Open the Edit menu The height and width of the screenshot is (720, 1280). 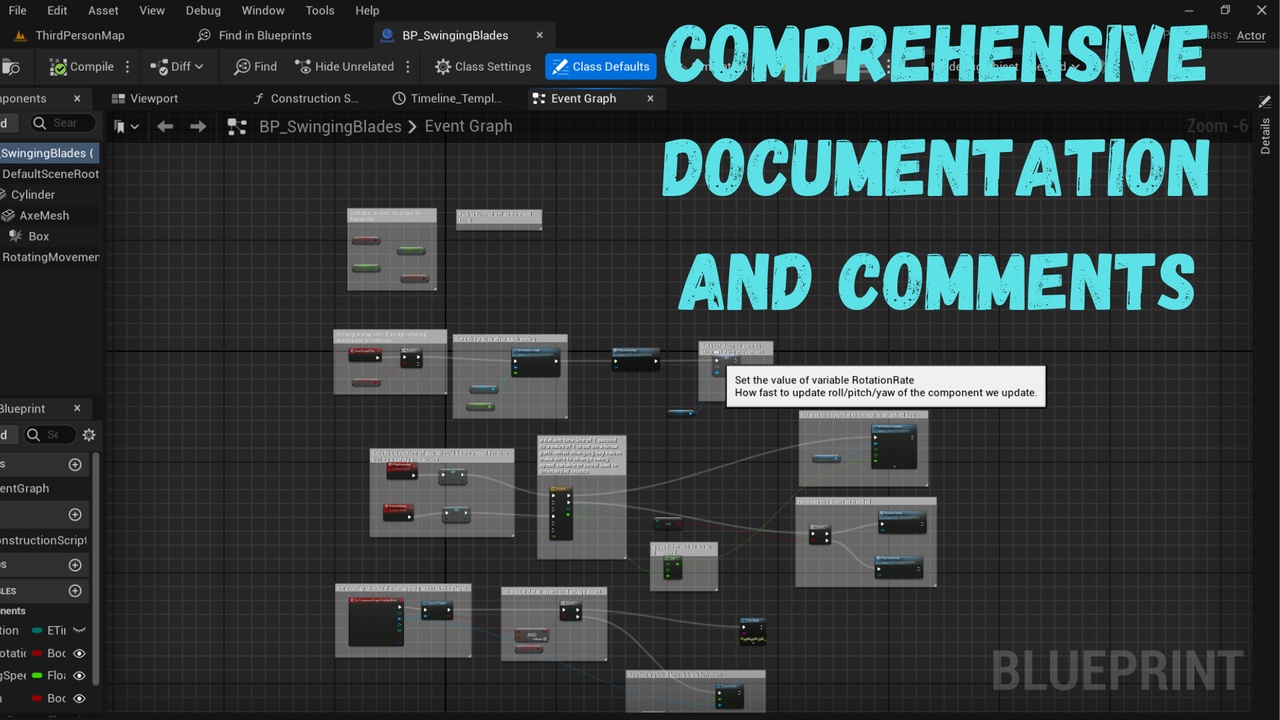(57, 10)
